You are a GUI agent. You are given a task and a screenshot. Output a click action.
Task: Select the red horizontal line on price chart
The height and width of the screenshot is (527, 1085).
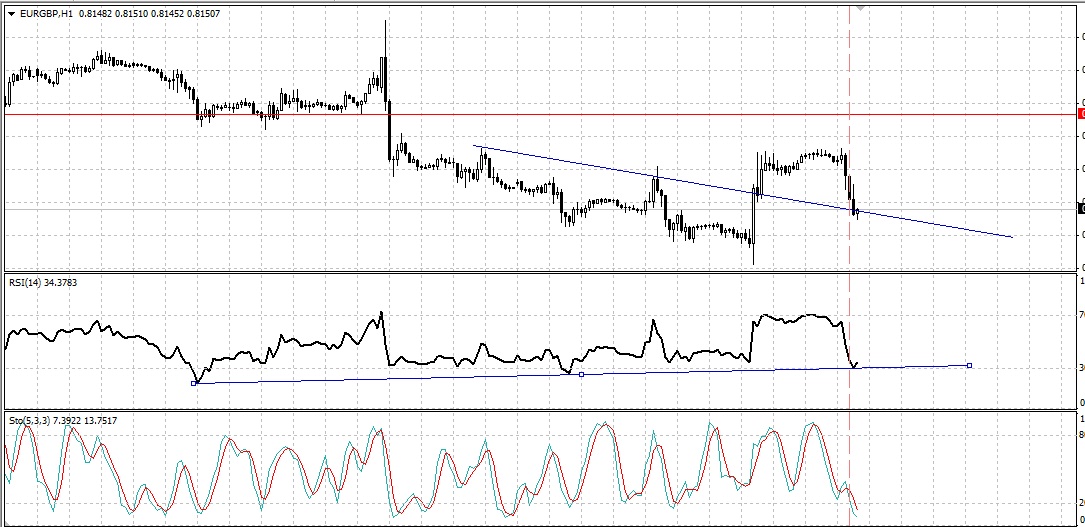[x=540, y=115]
